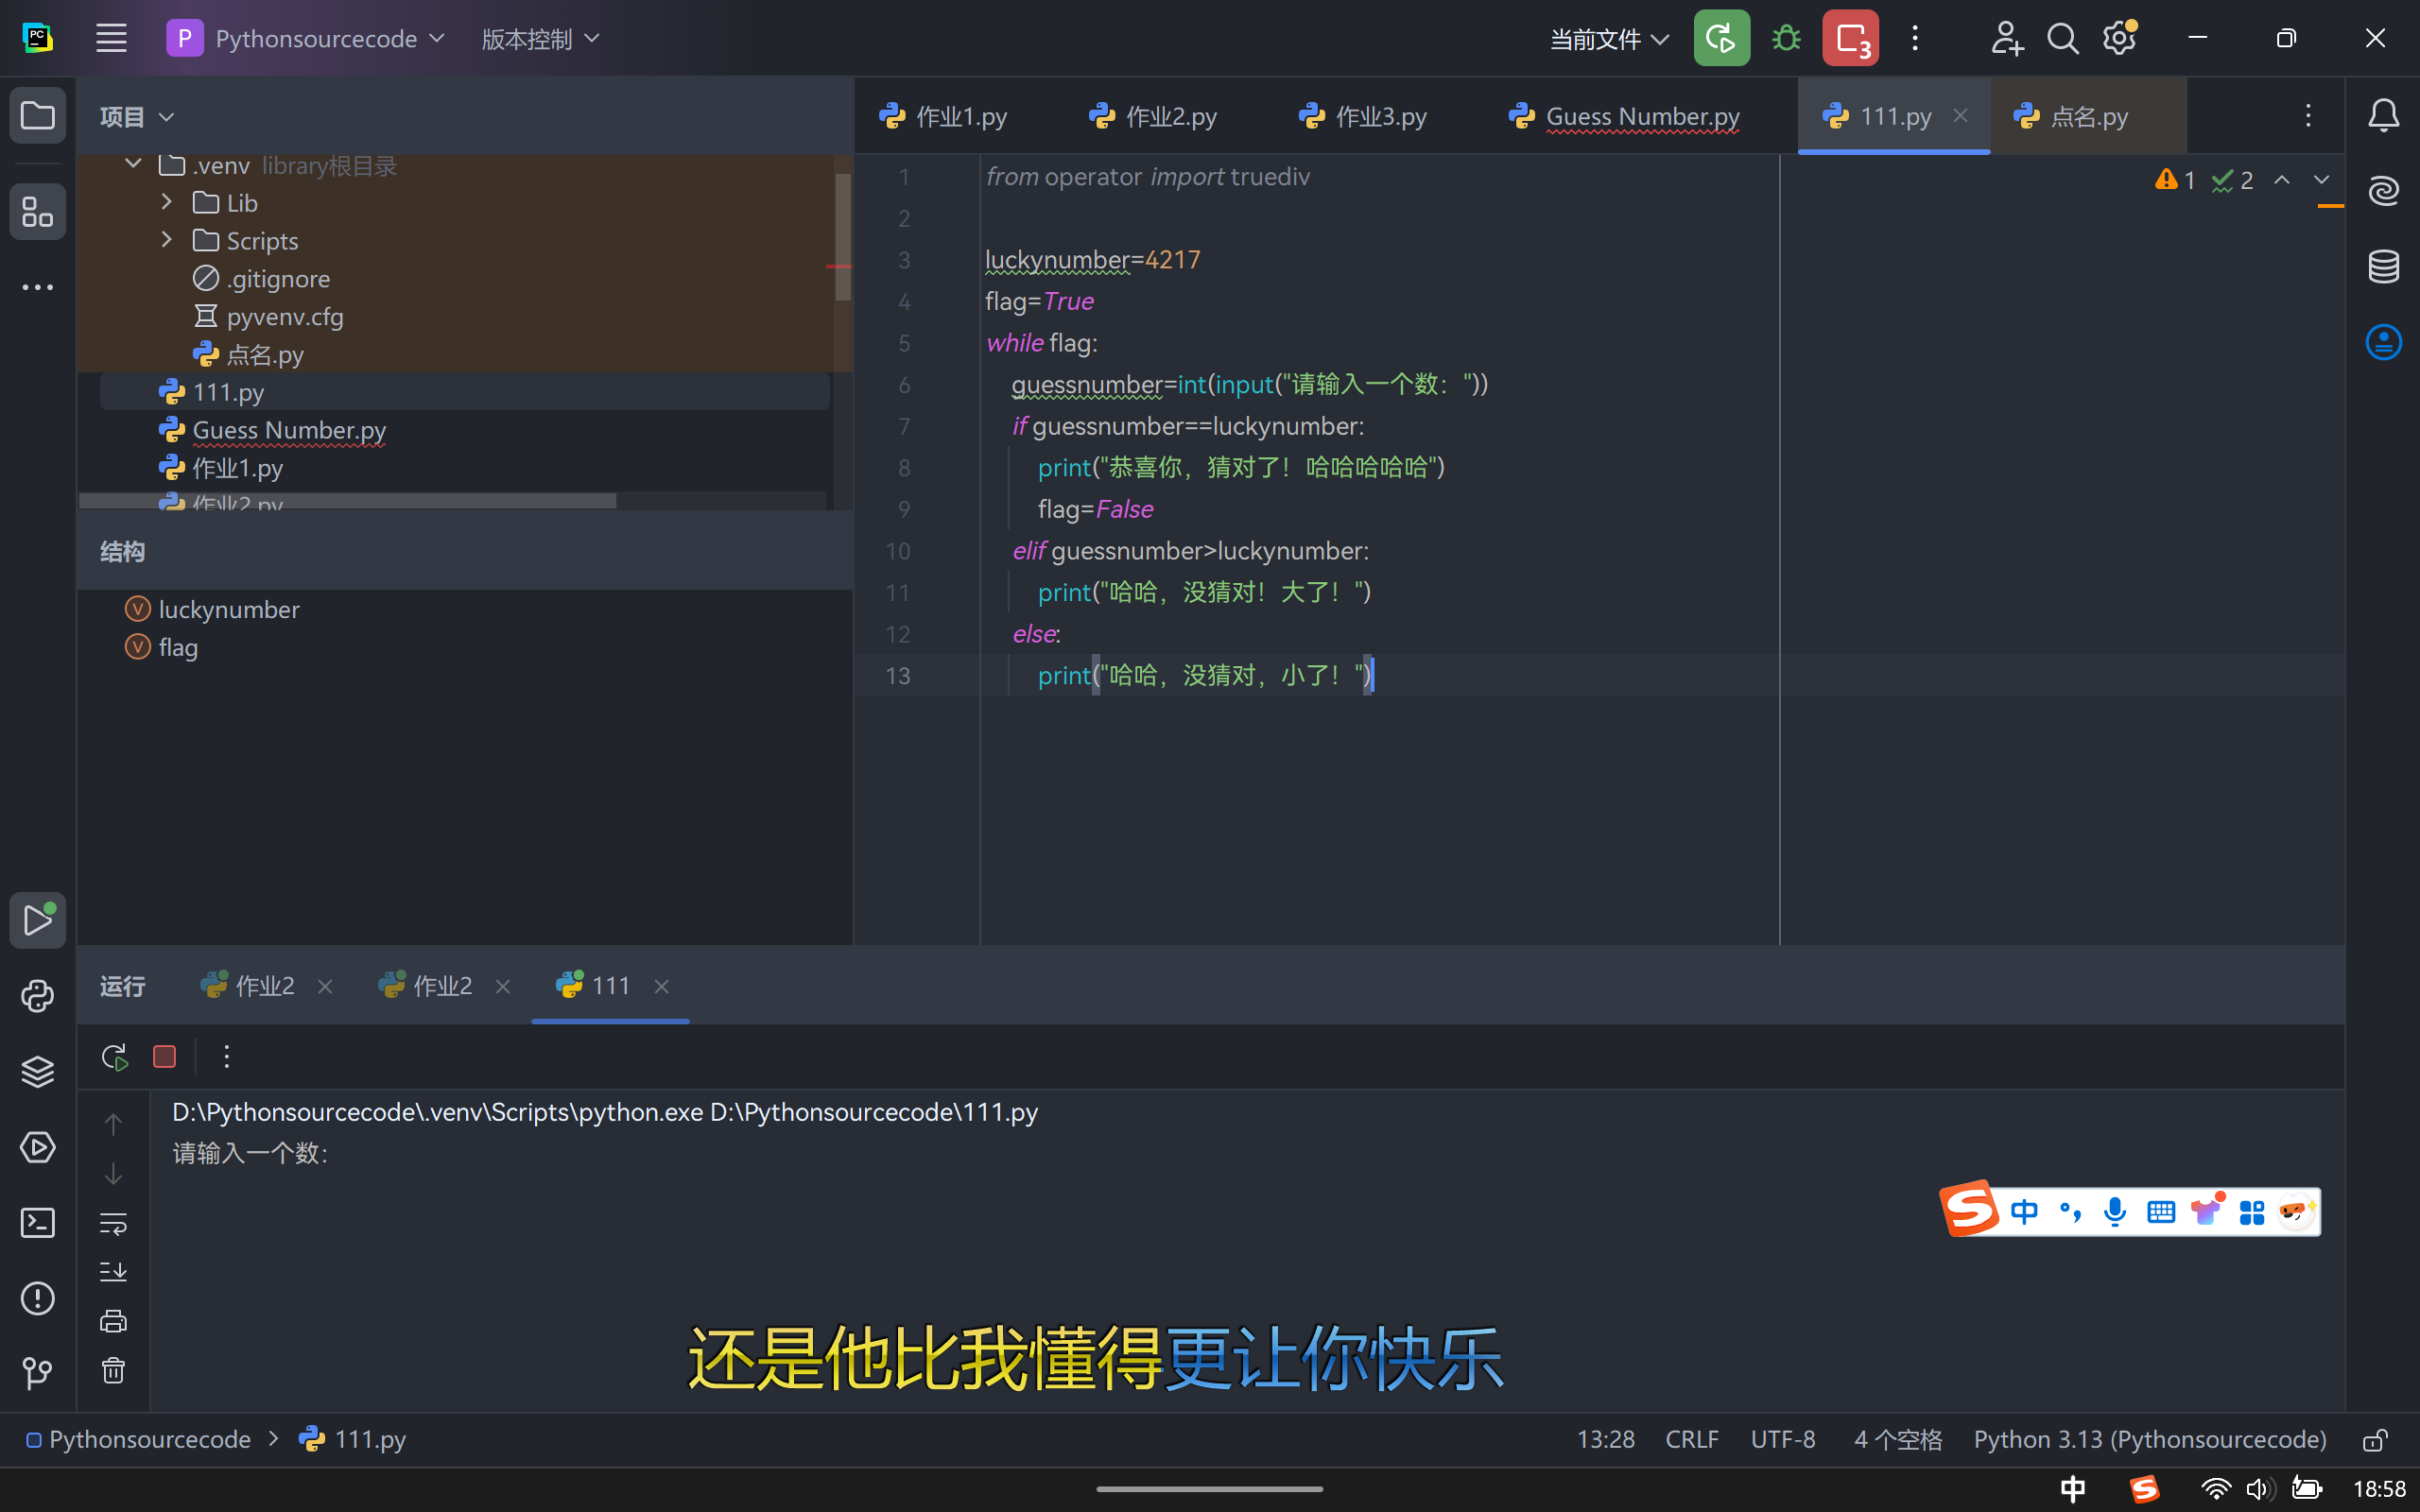Image resolution: width=2420 pixels, height=1512 pixels.
Task: Toggle read-only lock in status bar
Action: coord(2375,1440)
